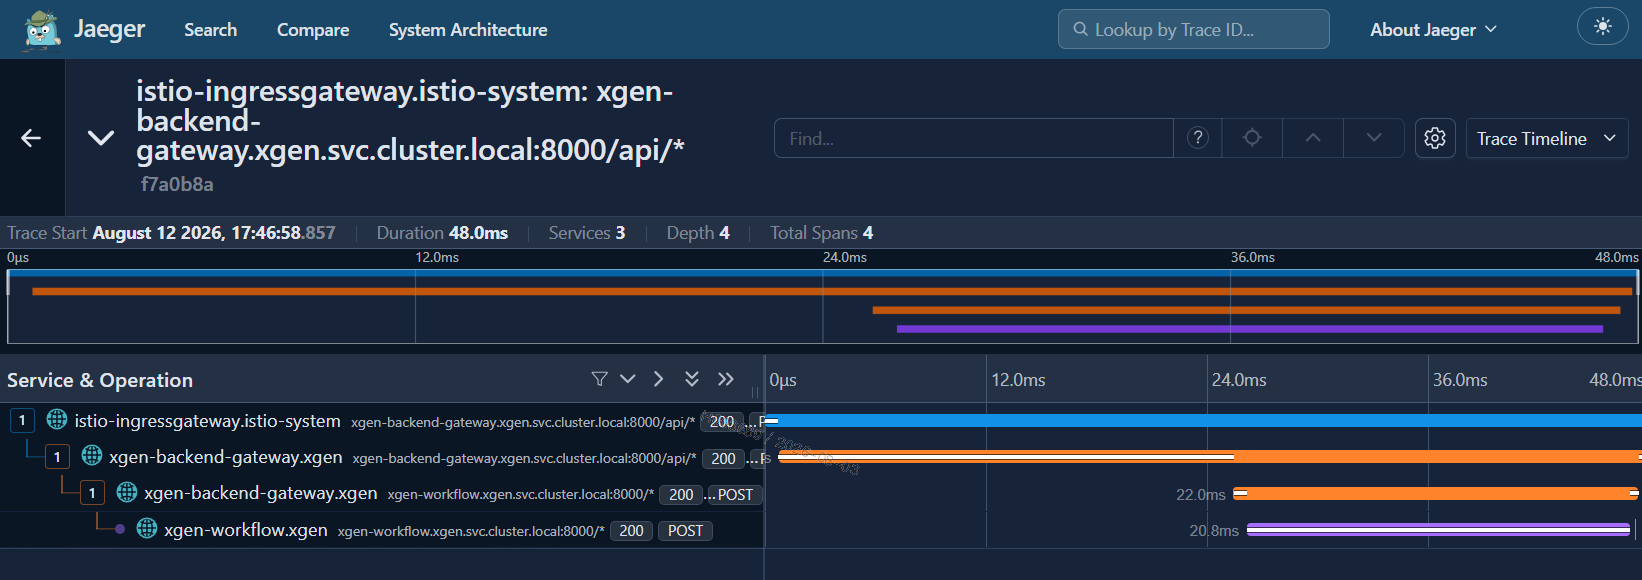This screenshot has width=1642, height=580.
Task: Click the Jaeger gopher logo
Action: pos(41,30)
